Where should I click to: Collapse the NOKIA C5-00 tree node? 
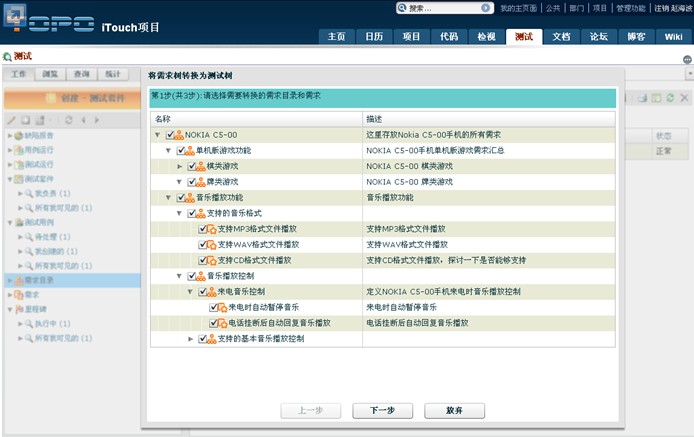coord(157,135)
